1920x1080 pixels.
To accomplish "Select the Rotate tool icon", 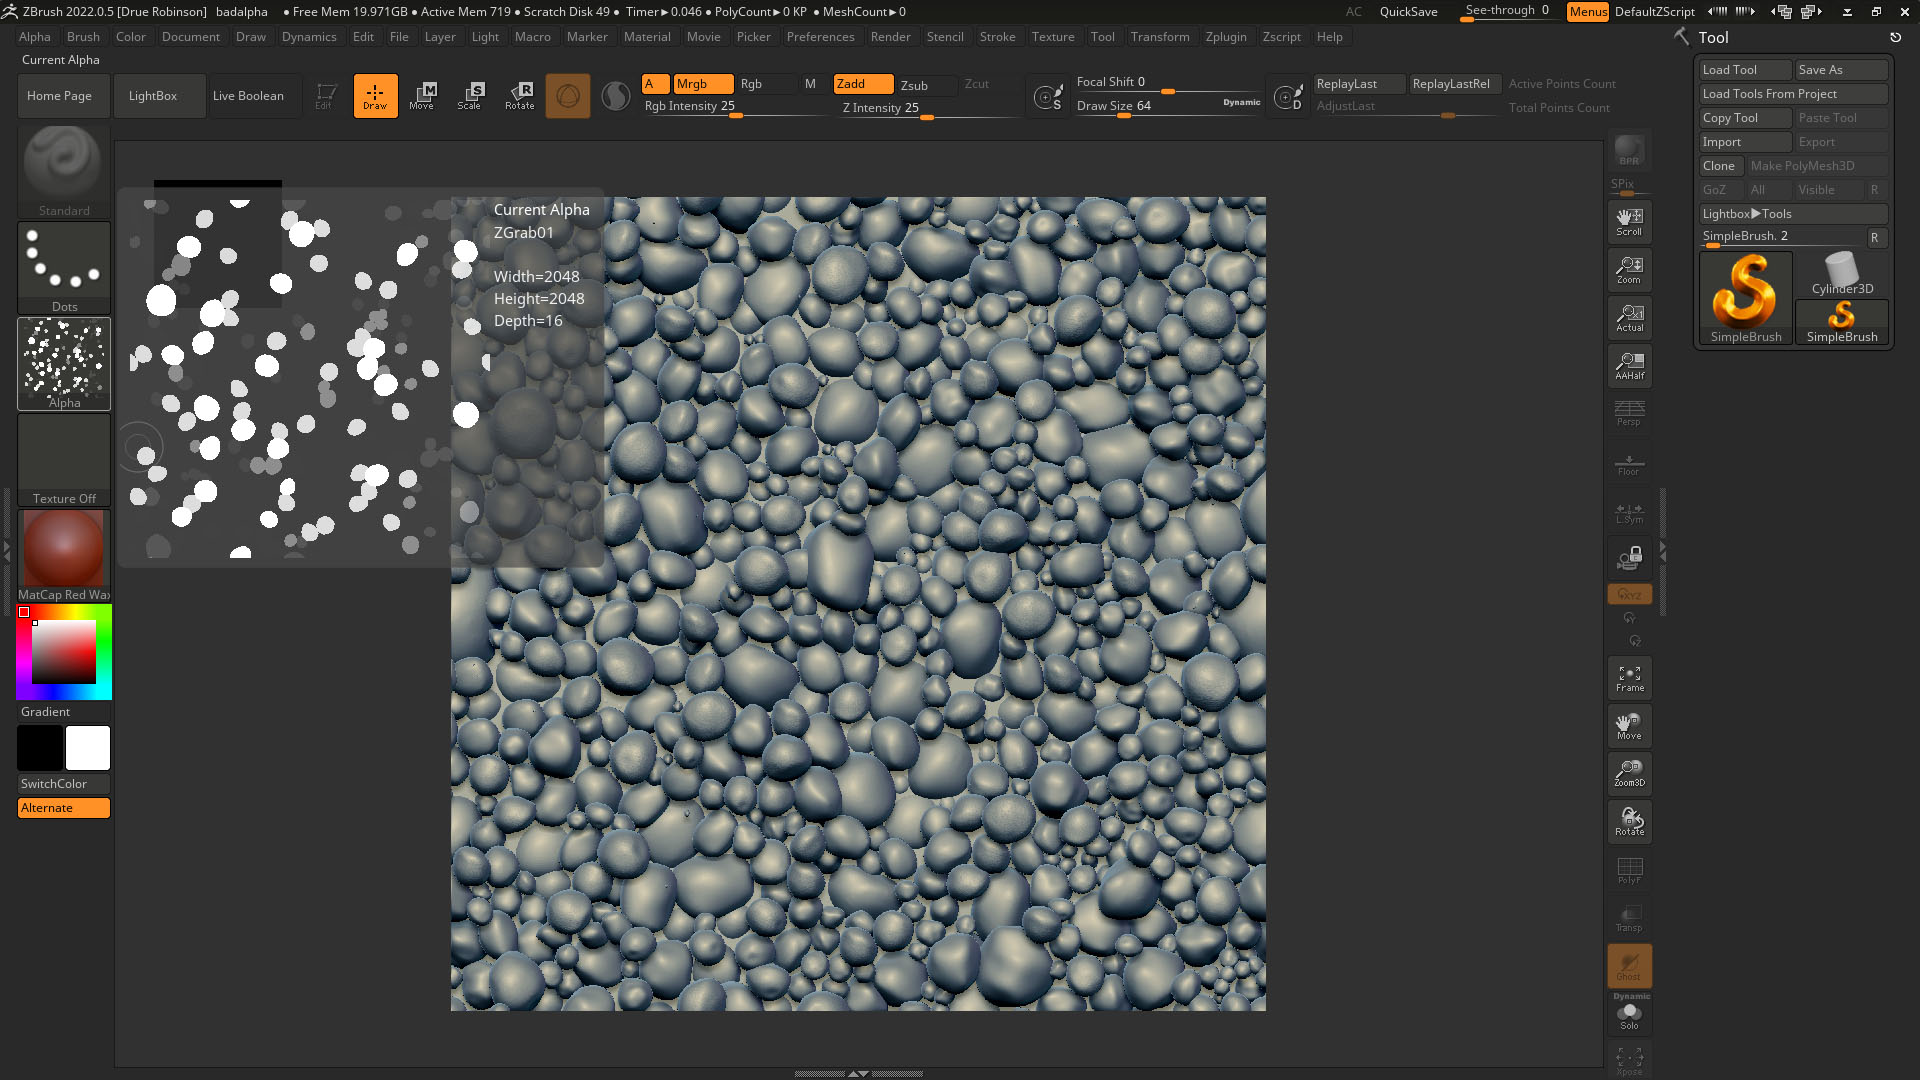I will (520, 95).
